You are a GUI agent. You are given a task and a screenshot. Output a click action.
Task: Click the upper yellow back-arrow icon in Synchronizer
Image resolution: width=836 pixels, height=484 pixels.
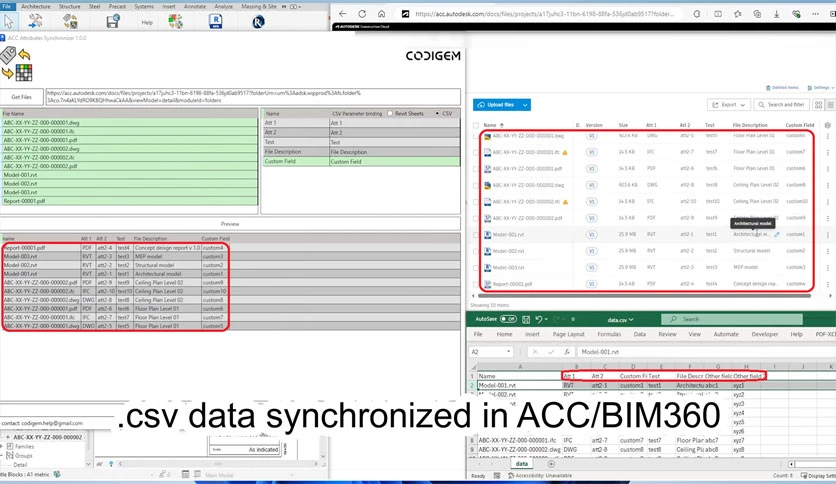tap(24, 54)
